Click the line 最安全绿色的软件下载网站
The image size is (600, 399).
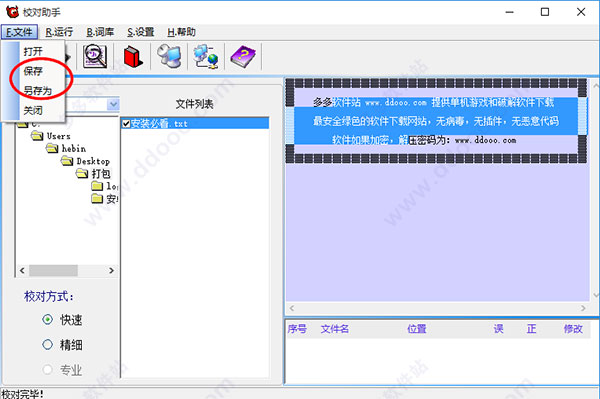pos(436,121)
